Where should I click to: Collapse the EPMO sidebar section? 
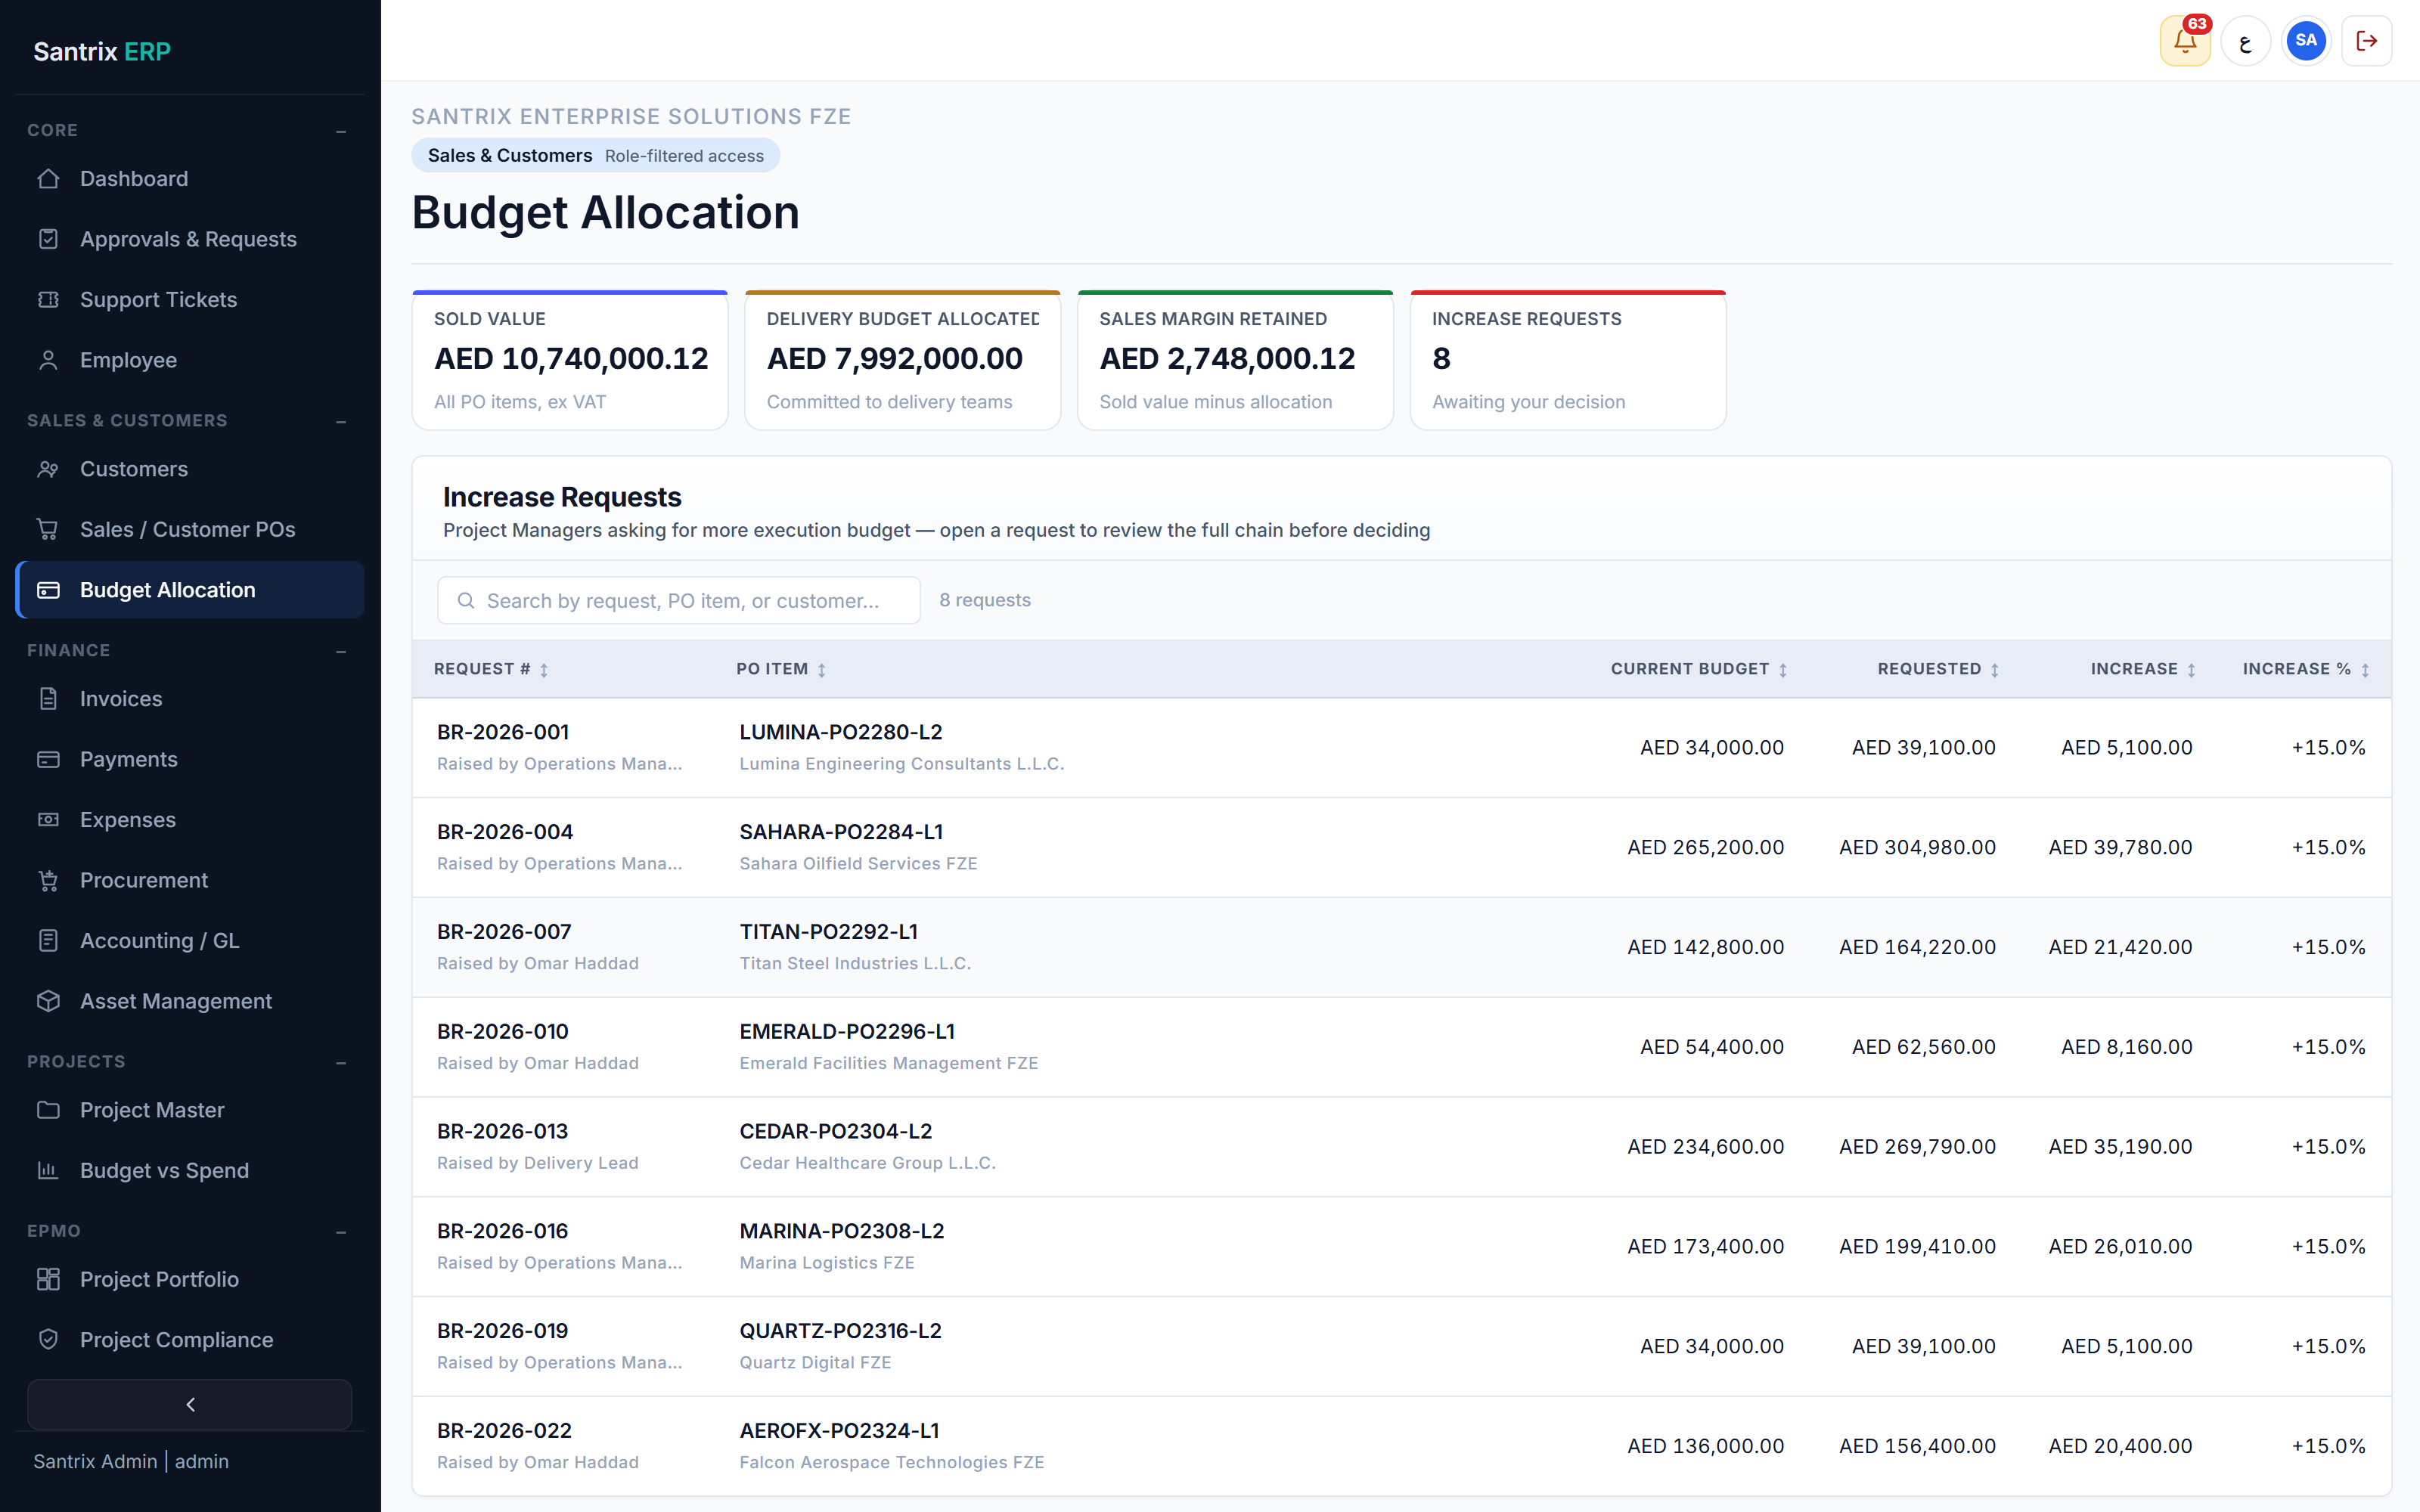point(341,1232)
